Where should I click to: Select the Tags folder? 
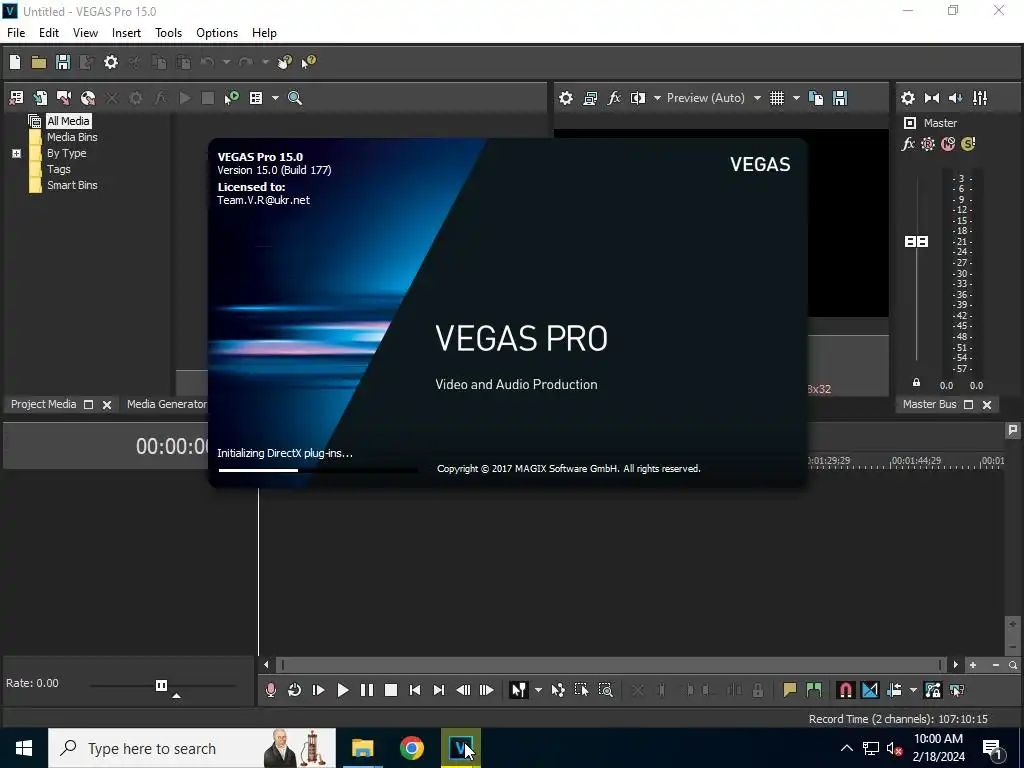coord(59,169)
